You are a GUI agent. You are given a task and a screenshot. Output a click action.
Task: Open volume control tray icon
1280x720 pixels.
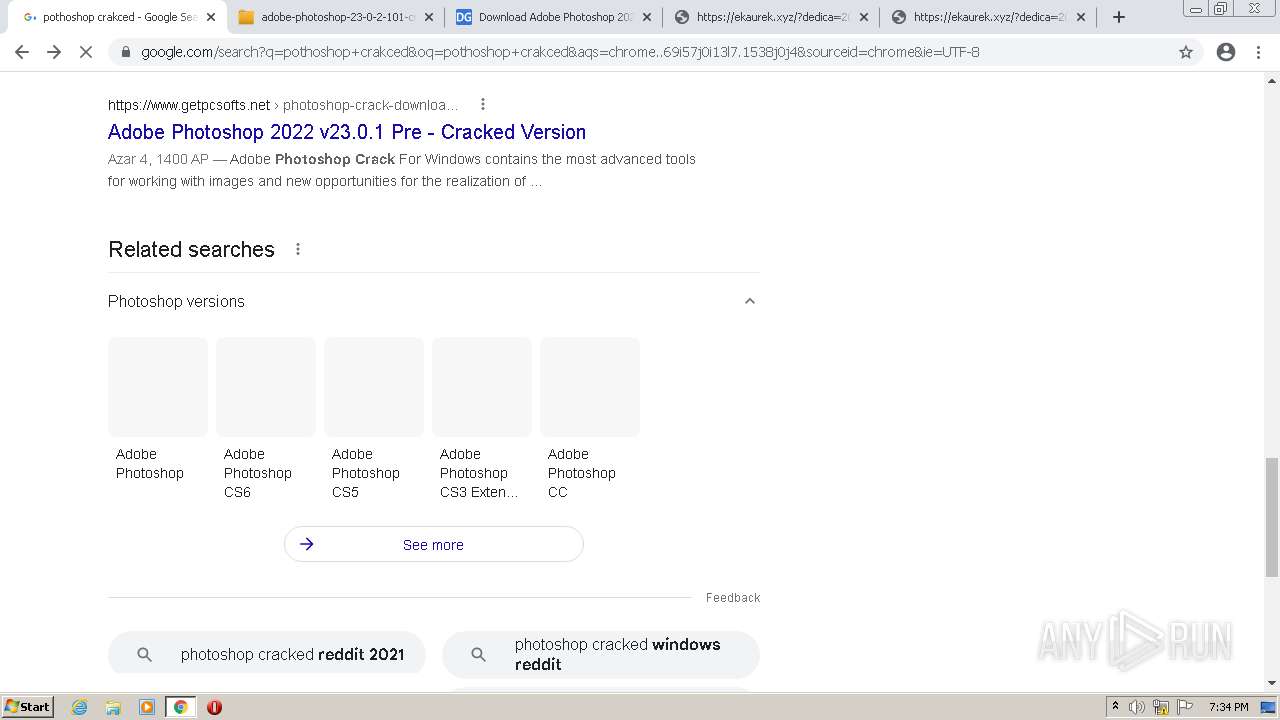coord(1137,707)
